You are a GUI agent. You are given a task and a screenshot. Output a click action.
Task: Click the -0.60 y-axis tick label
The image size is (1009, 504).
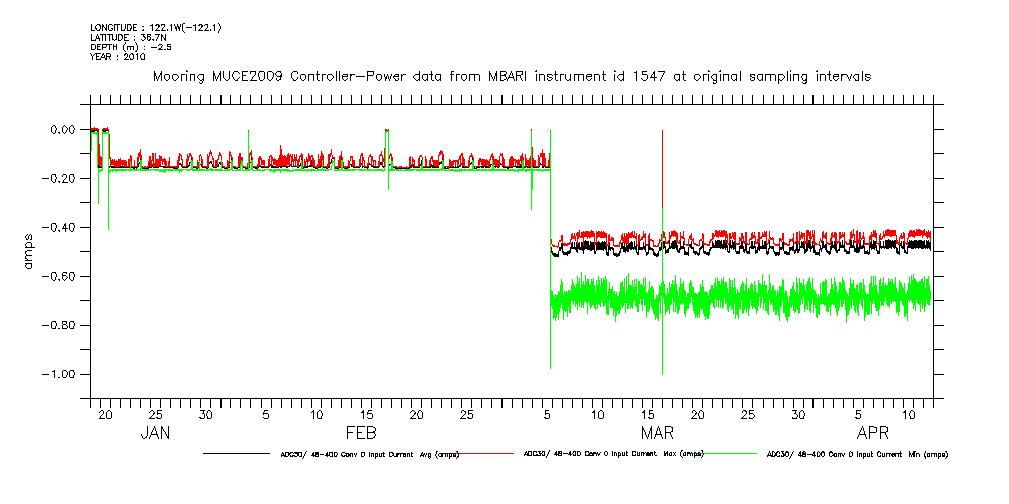pyautogui.click(x=60, y=276)
